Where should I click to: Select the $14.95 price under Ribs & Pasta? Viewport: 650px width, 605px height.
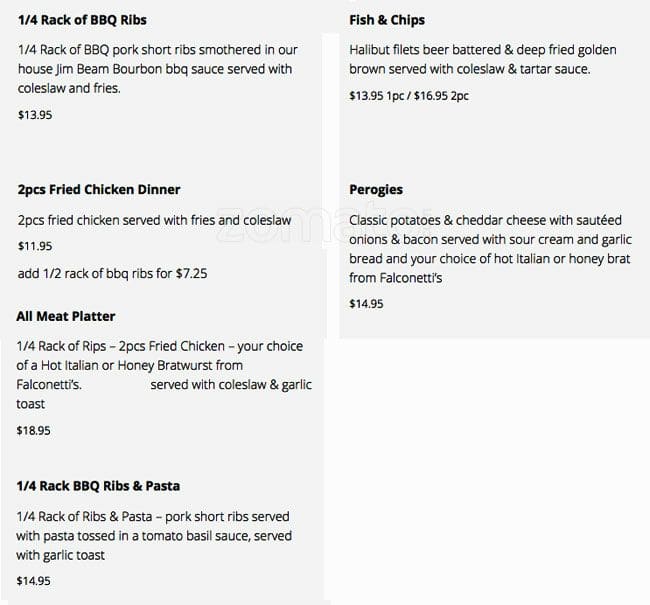[34, 581]
